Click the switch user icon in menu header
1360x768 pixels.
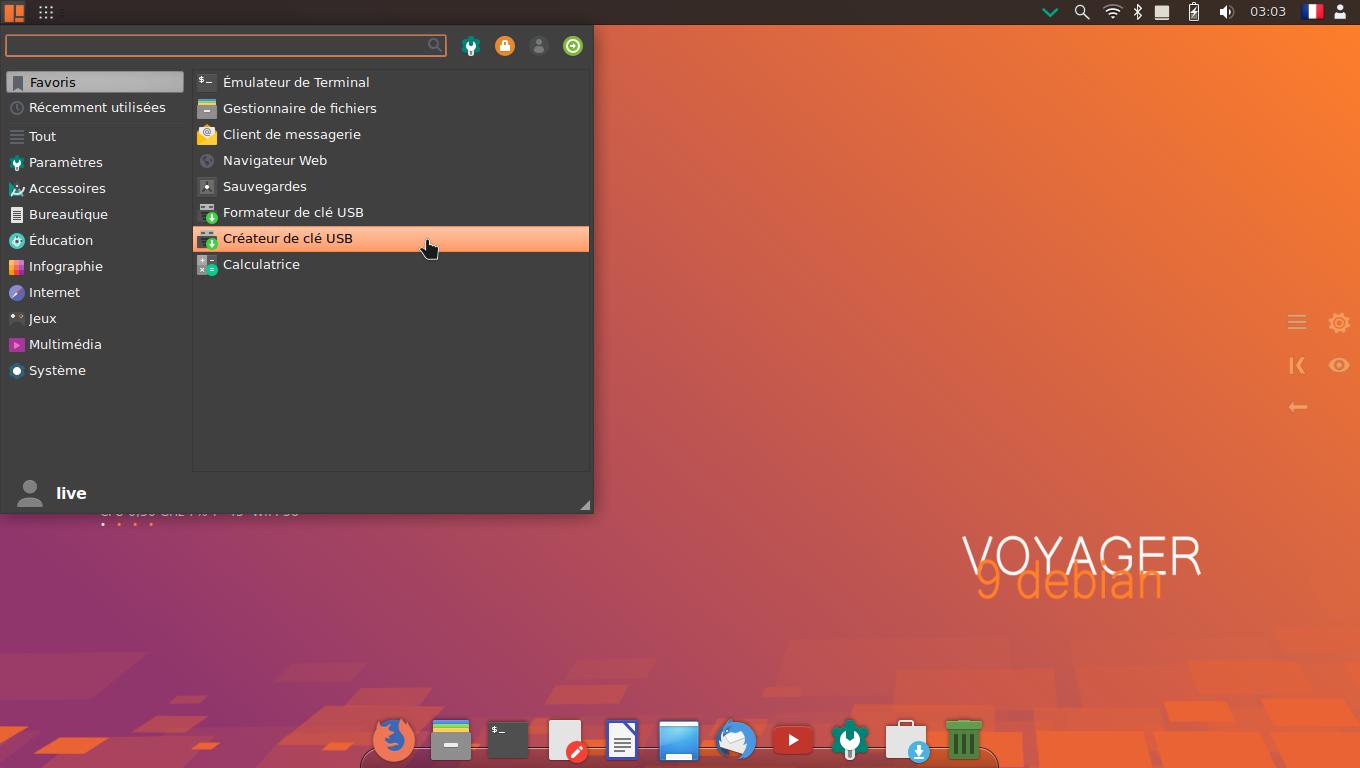[x=539, y=46]
